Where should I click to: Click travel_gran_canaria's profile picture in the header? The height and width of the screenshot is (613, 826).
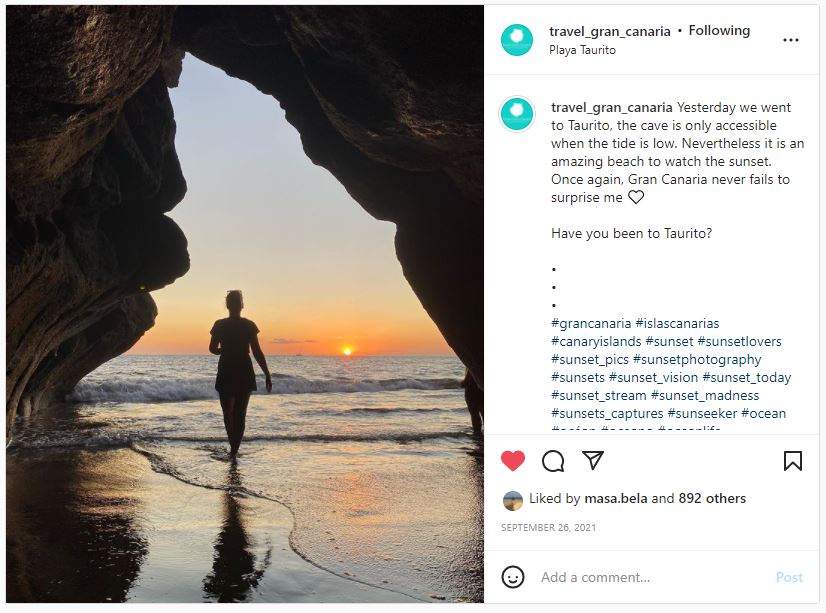click(516, 39)
